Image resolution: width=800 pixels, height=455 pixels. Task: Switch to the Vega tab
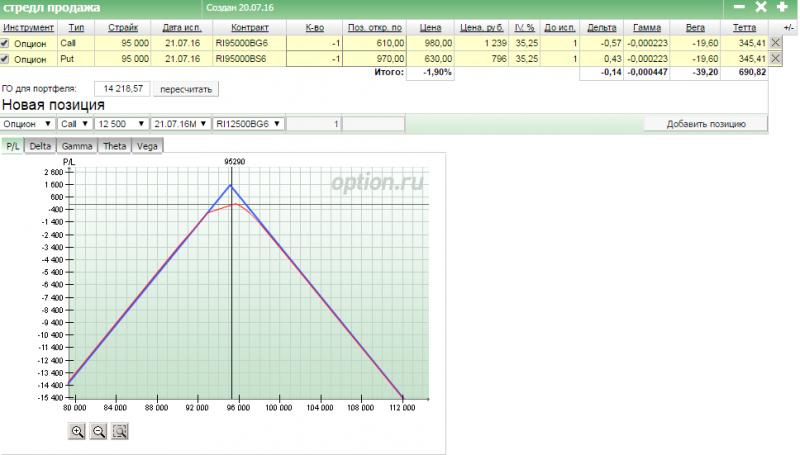pos(147,146)
